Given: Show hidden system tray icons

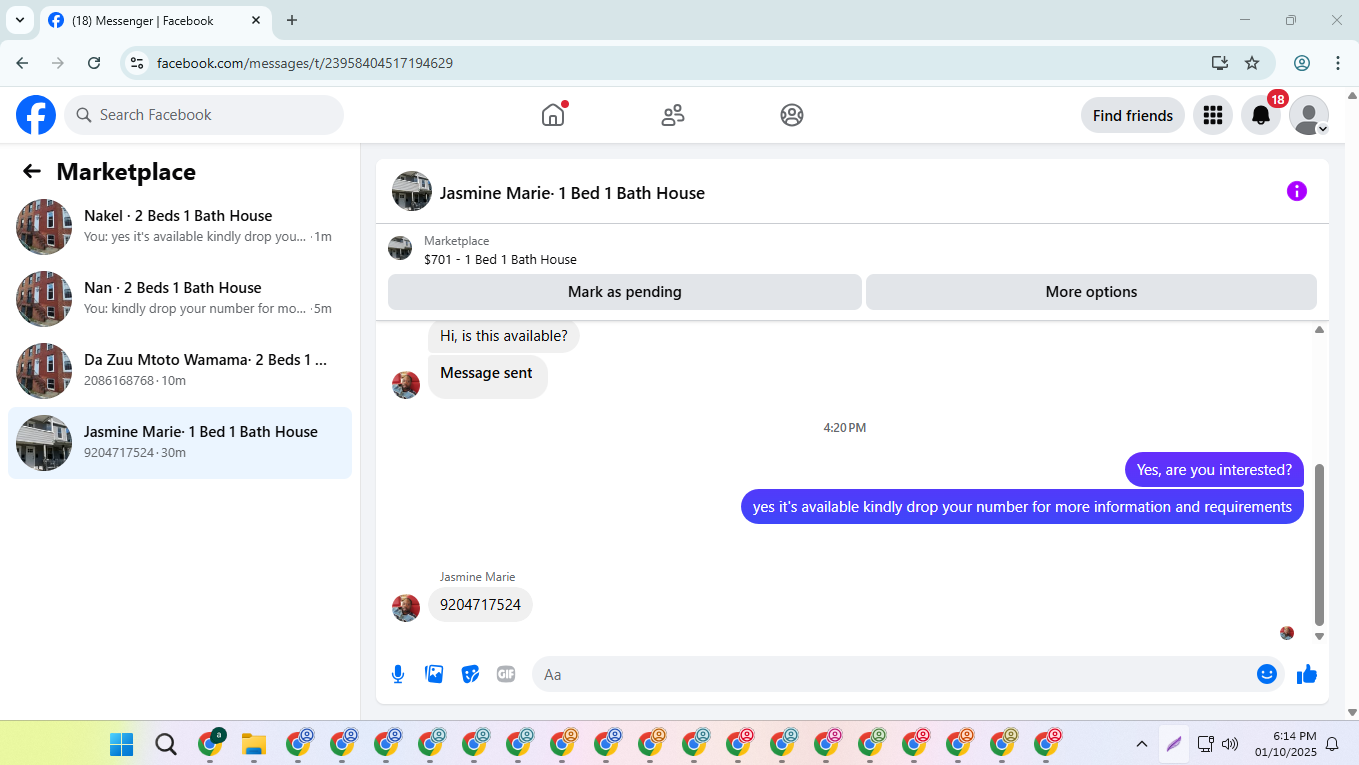Looking at the screenshot, I should tap(1141, 744).
